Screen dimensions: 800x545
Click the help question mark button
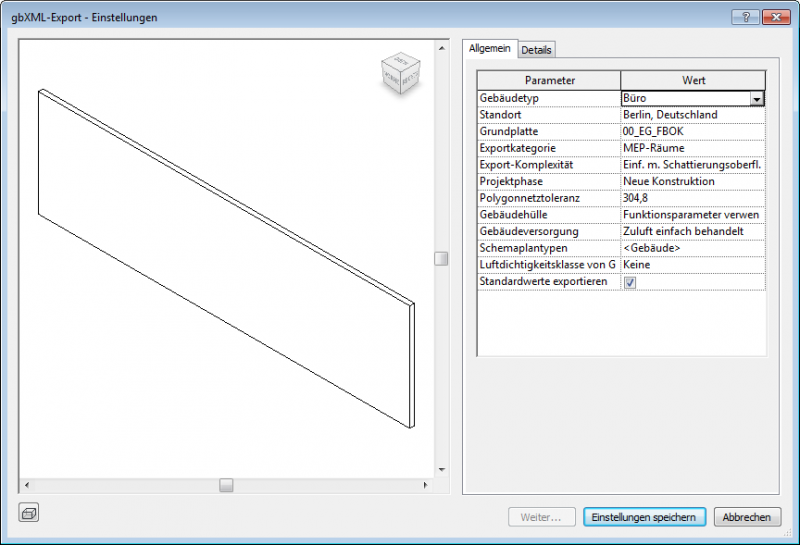[x=744, y=18]
